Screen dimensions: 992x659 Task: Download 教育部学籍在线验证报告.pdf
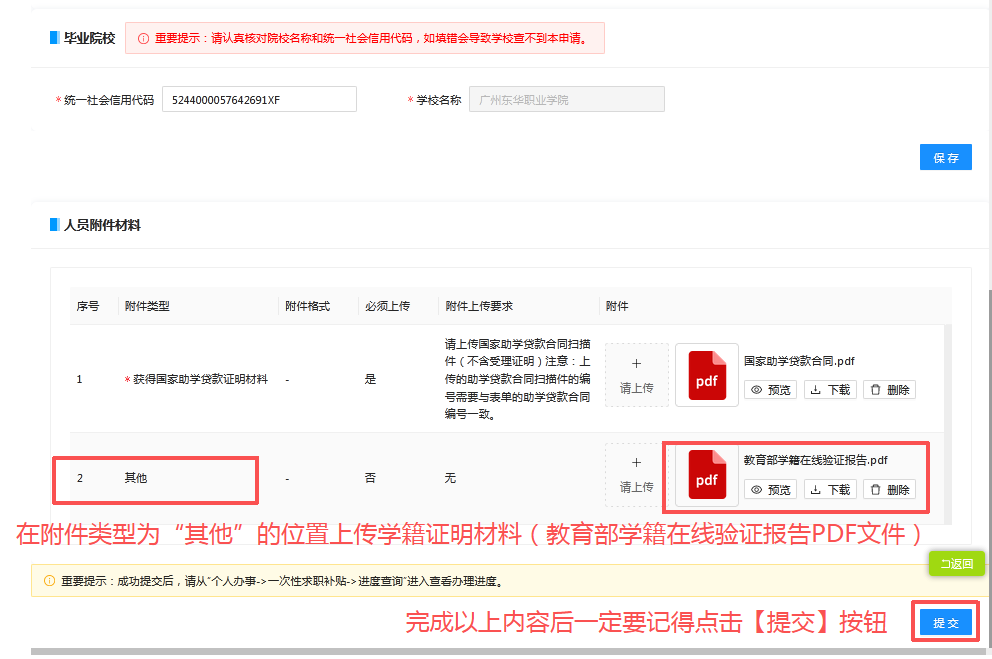pos(831,490)
